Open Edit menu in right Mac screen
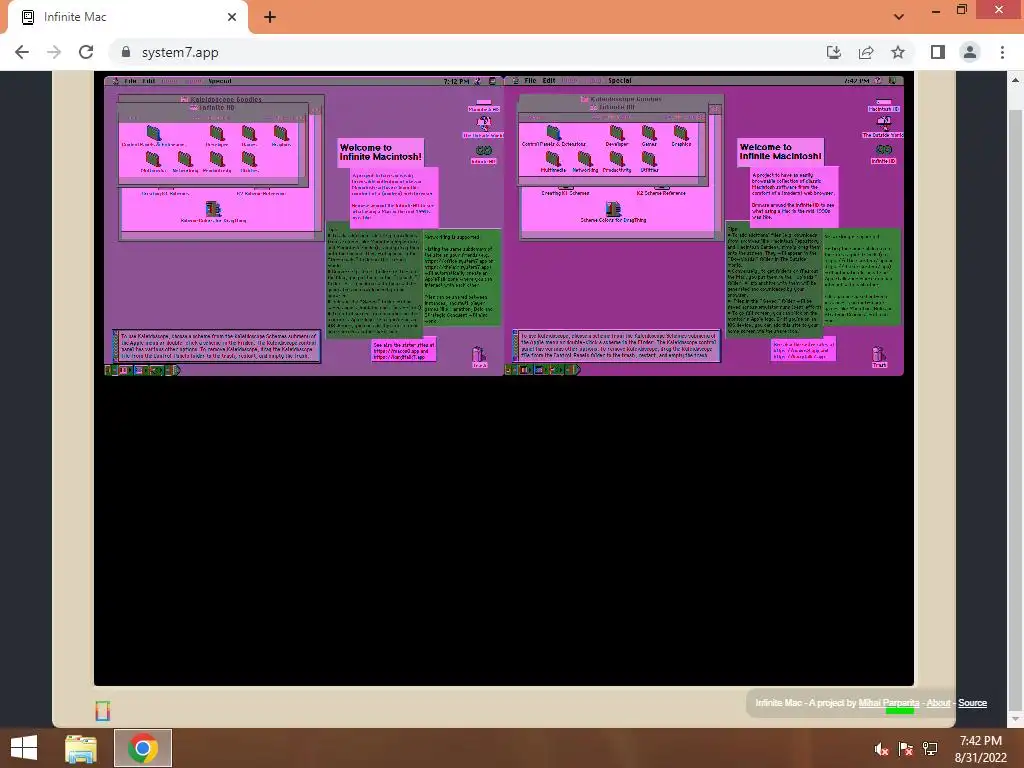The width and height of the screenshot is (1024, 768). tap(549, 80)
